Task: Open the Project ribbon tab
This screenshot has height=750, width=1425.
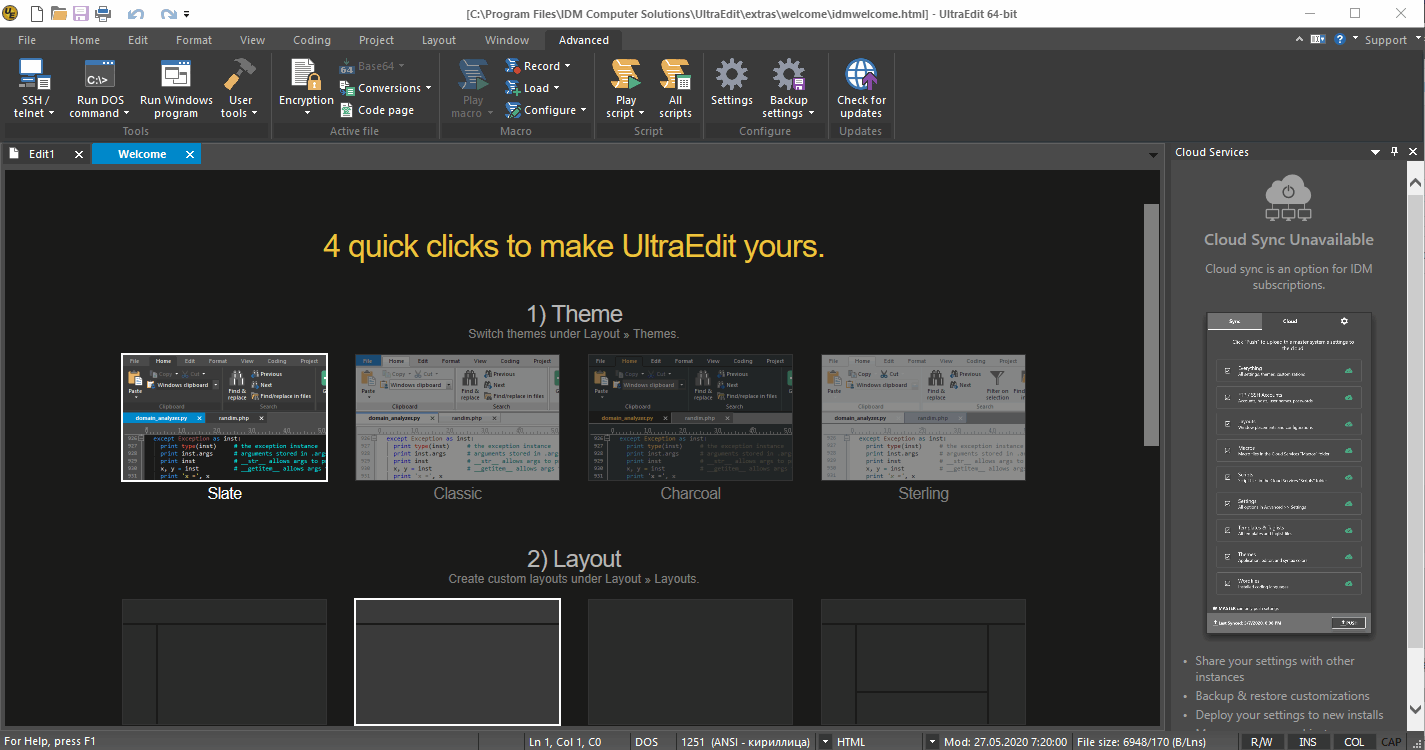Action: [x=377, y=40]
